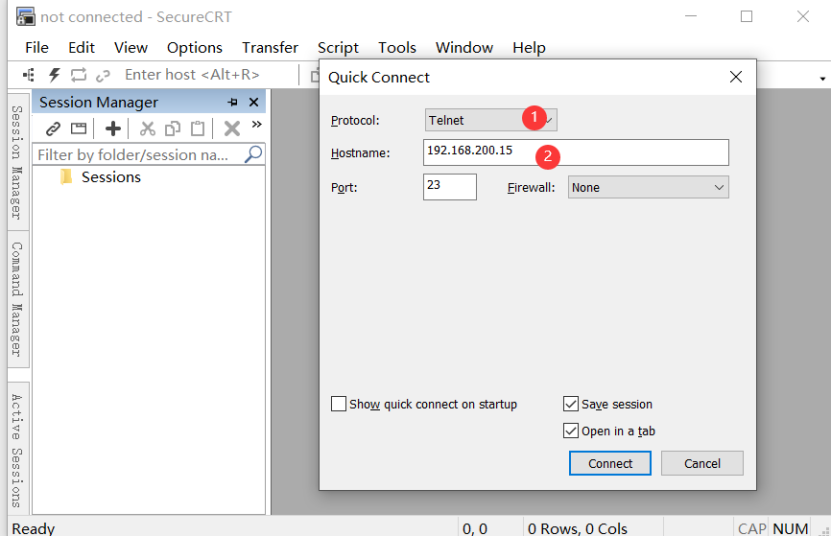
Task: Add new session with plus icon
Action: tap(113, 128)
